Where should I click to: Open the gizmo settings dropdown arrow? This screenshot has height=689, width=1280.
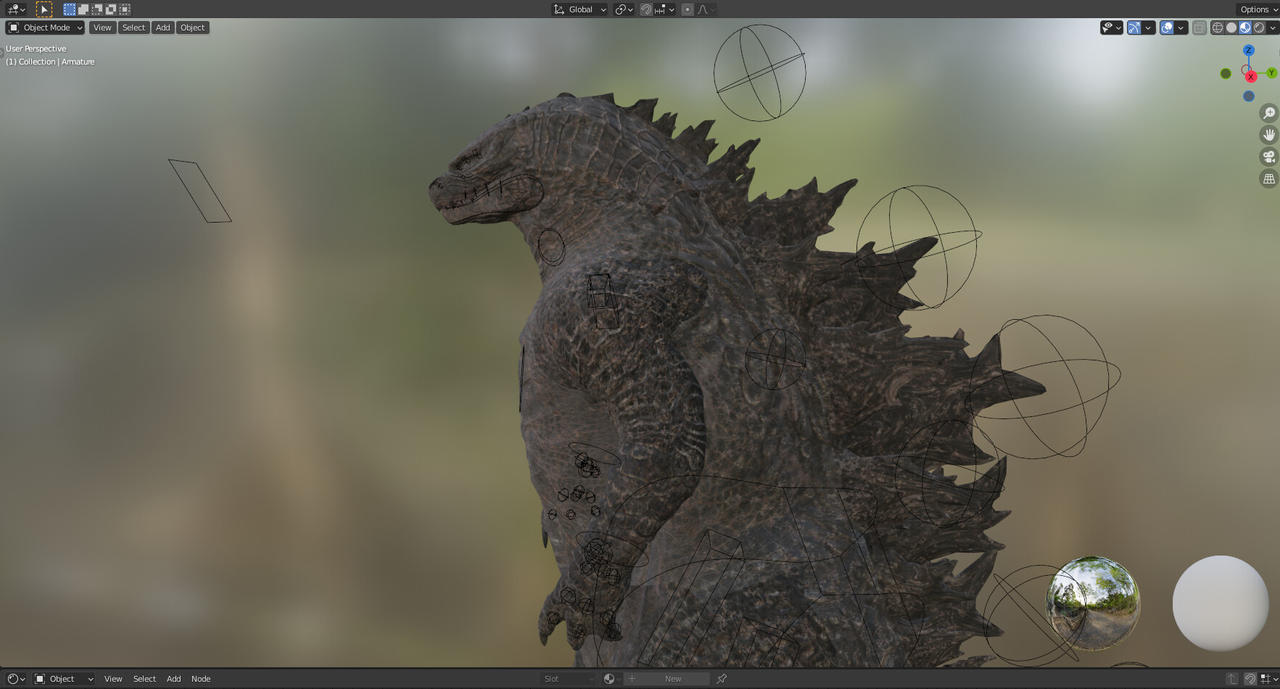tap(1149, 27)
